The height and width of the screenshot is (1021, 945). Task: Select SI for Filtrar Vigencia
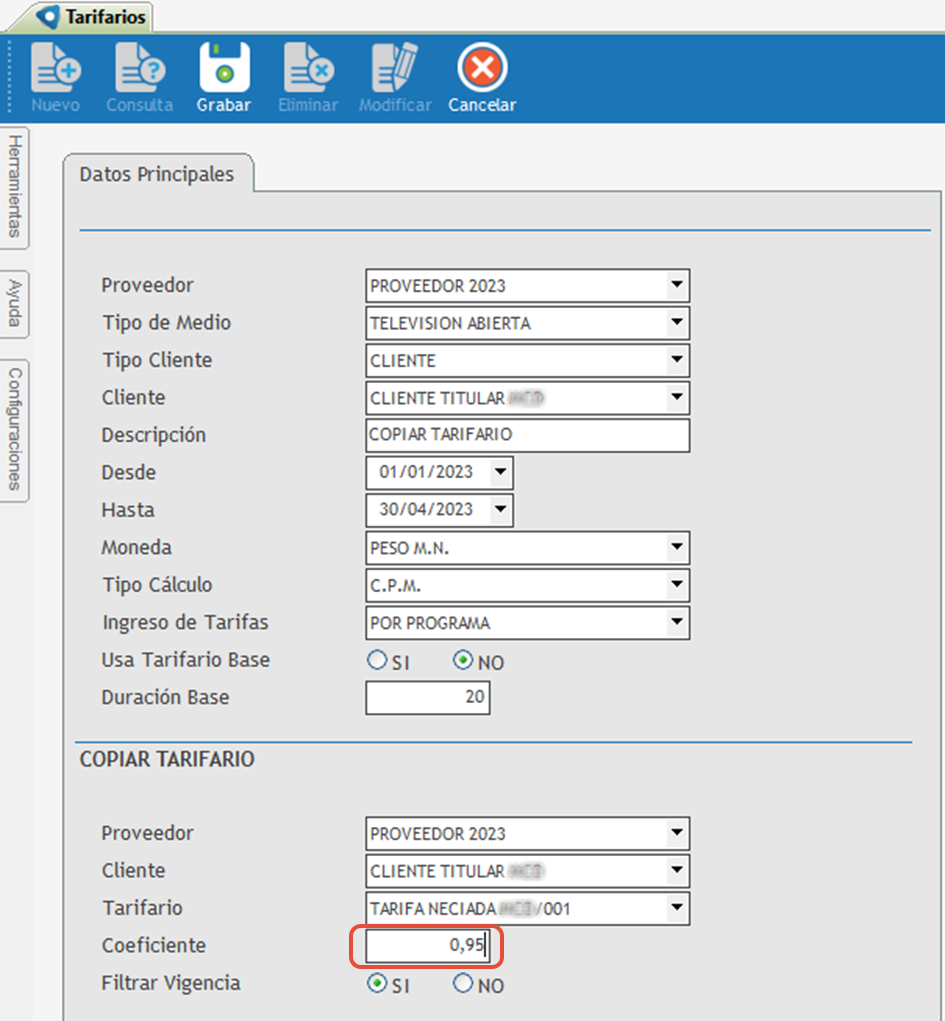pos(377,983)
